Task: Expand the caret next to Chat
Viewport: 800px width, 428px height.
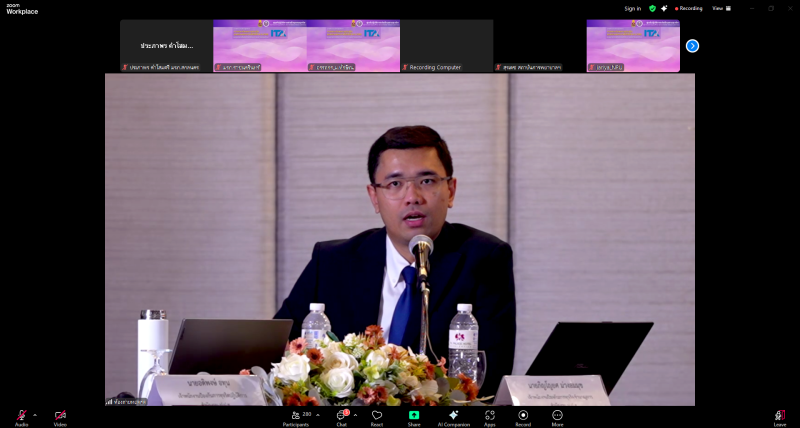Action: click(355, 414)
